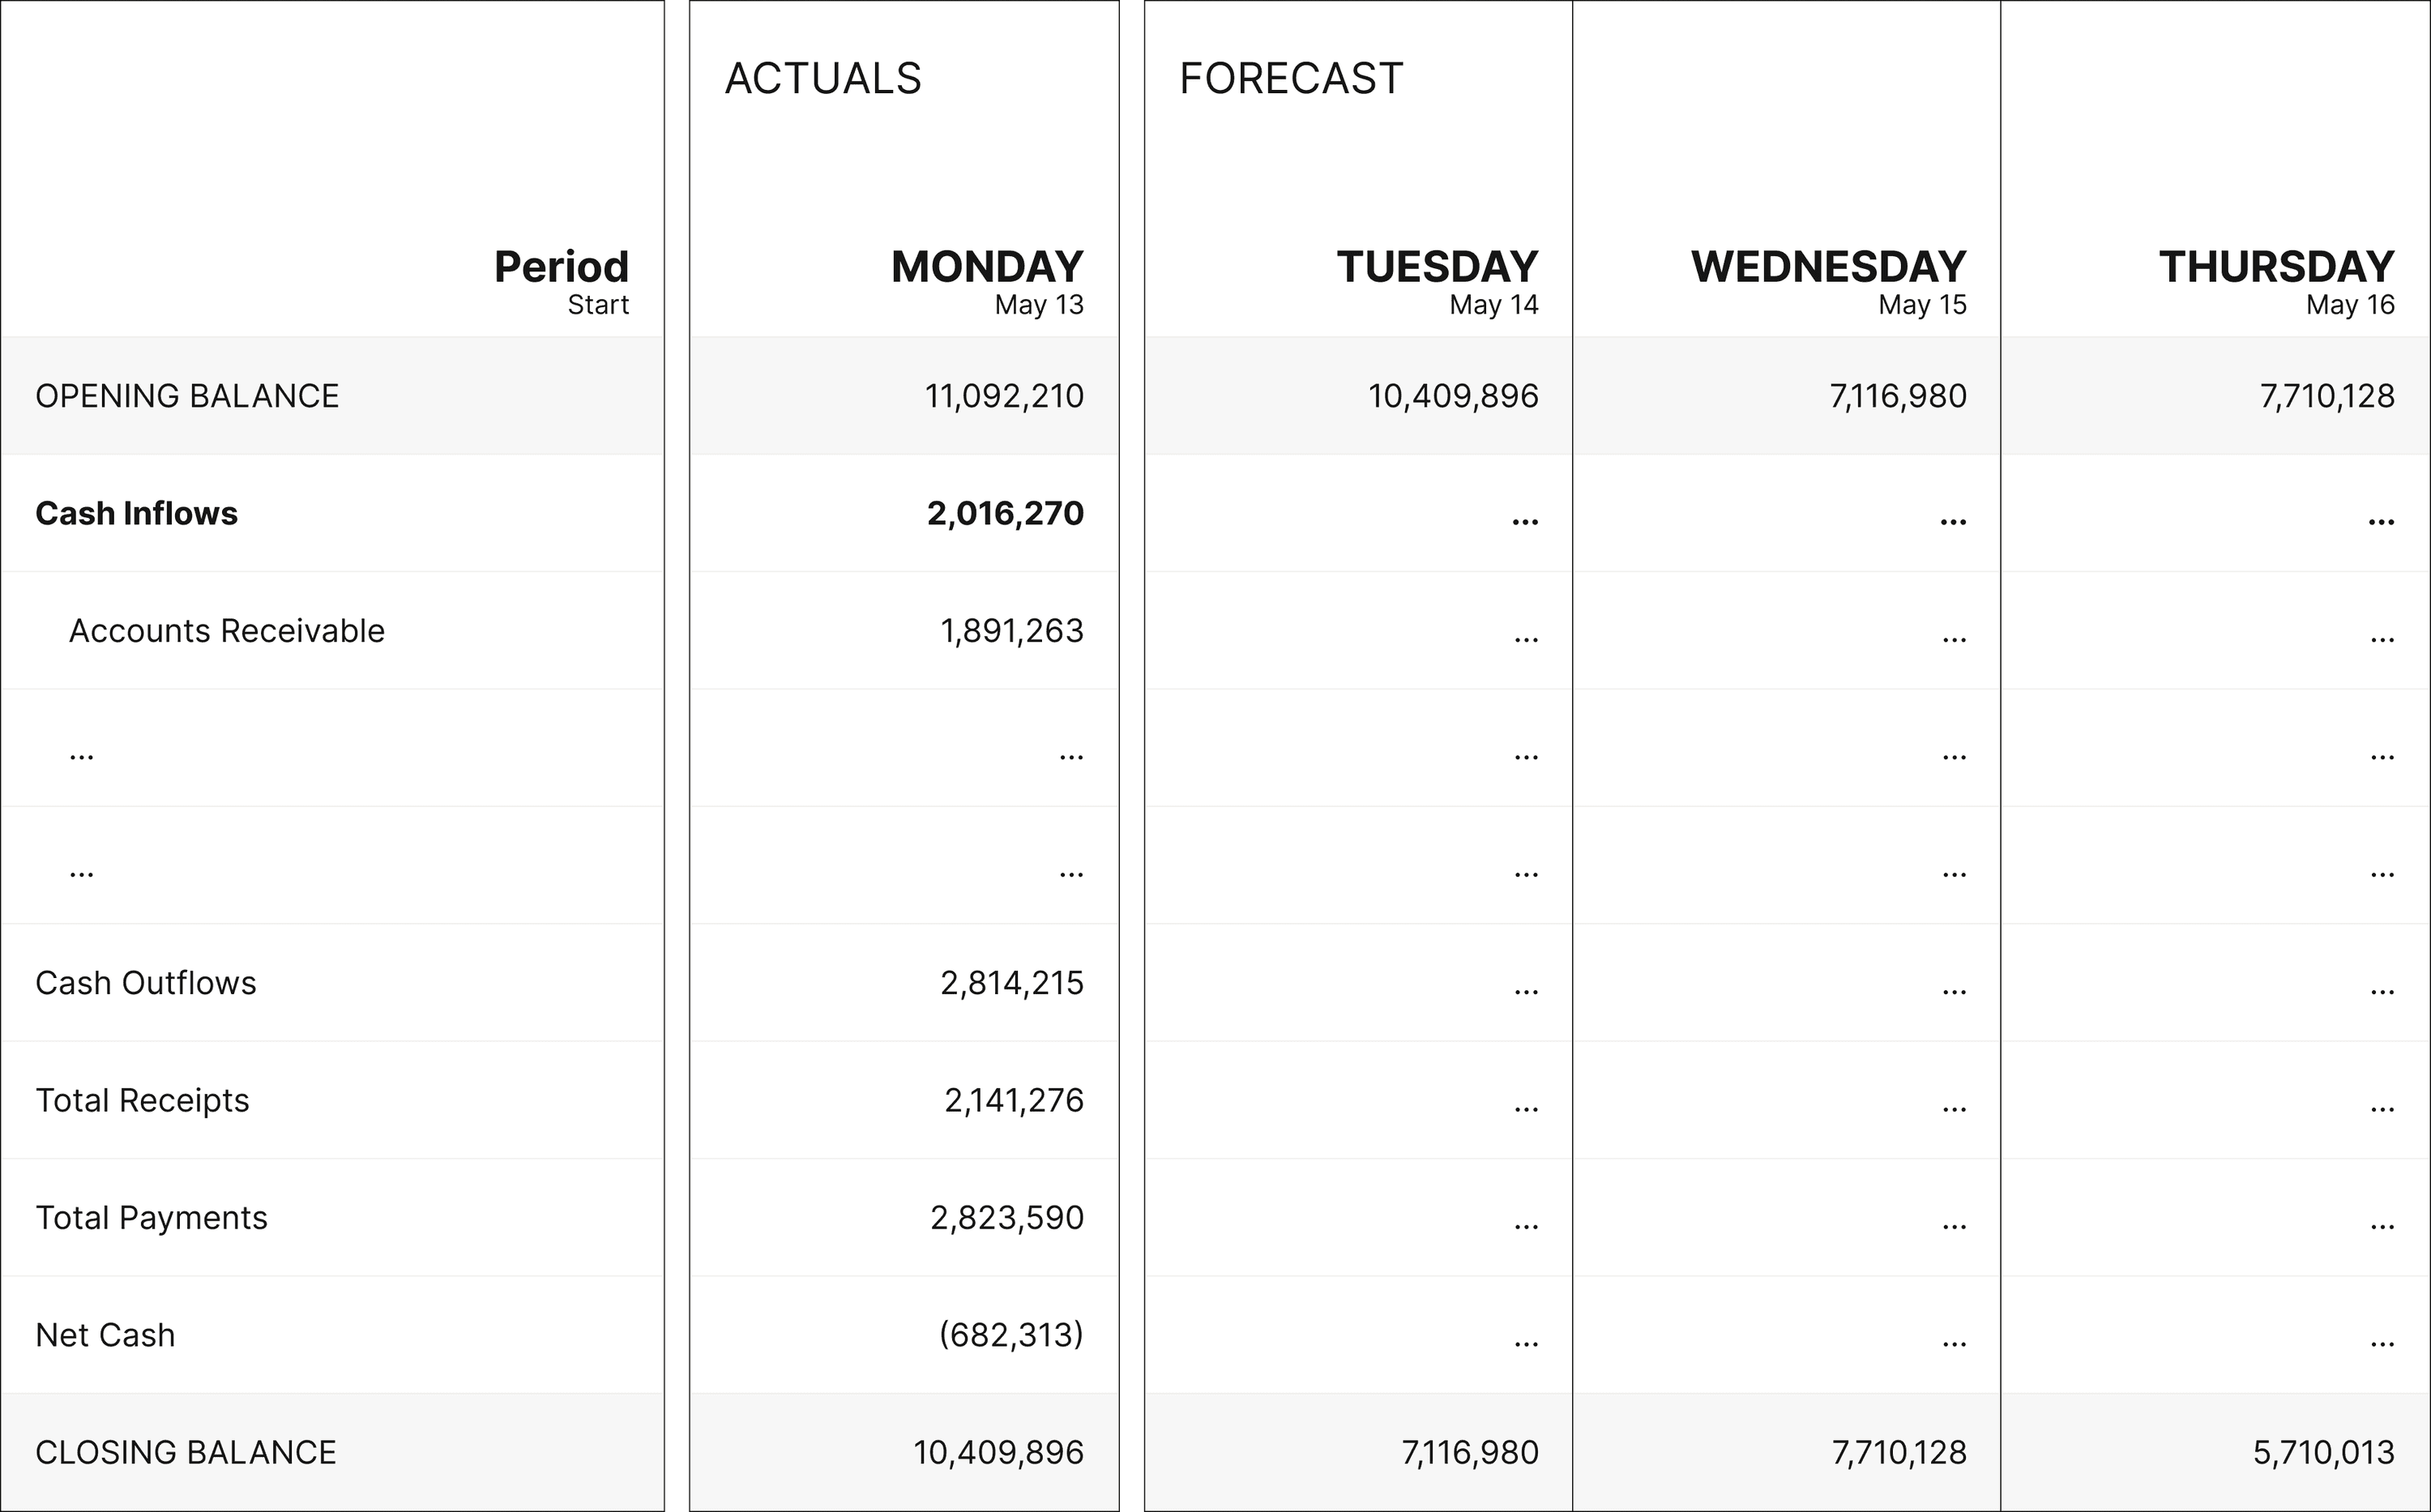Click the Period Start header

561,280
